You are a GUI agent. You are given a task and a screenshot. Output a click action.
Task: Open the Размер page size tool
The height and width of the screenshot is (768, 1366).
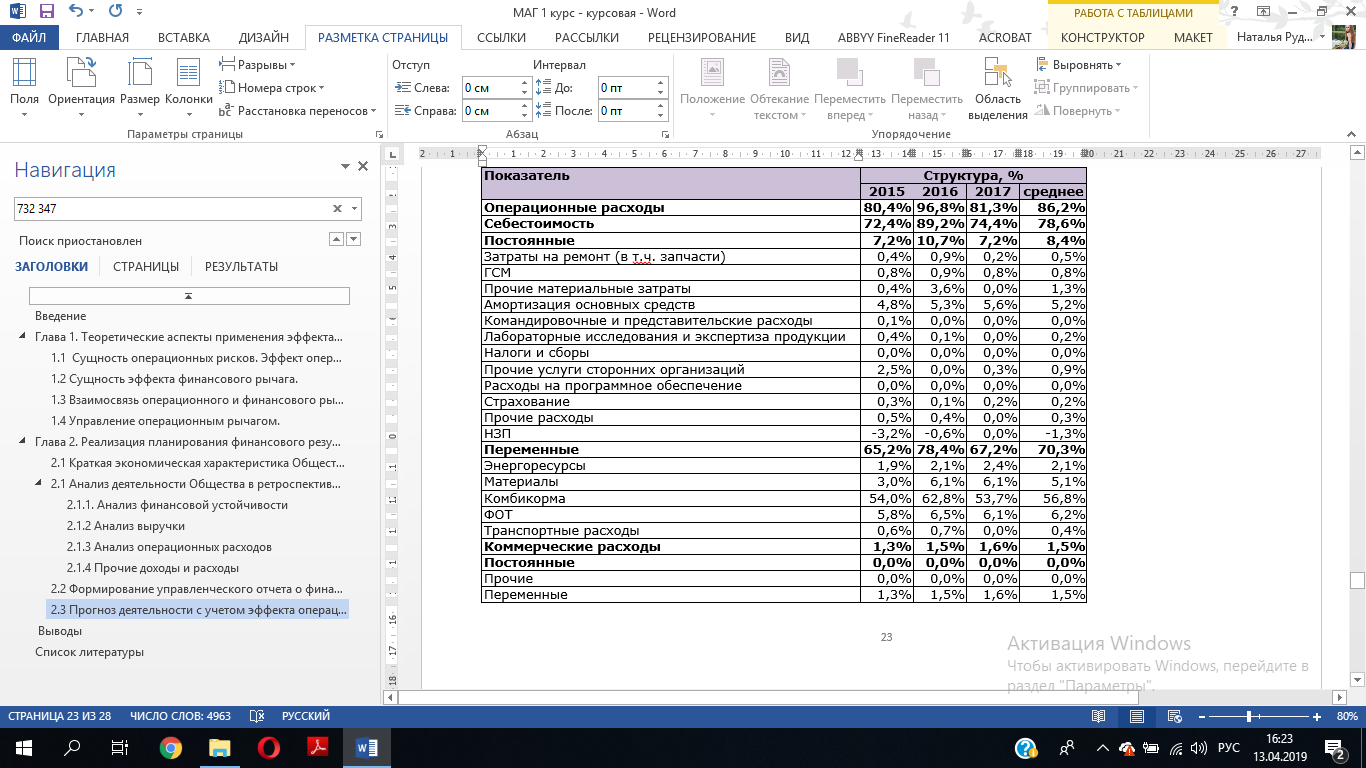(139, 78)
